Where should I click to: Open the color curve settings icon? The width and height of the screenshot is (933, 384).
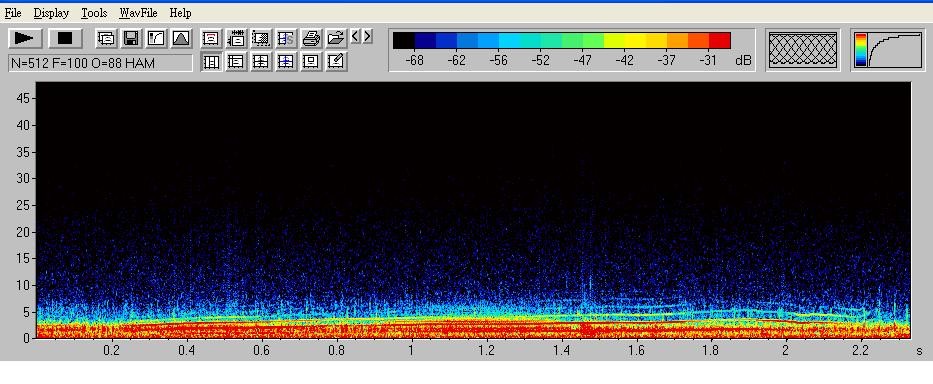tap(156, 39)
